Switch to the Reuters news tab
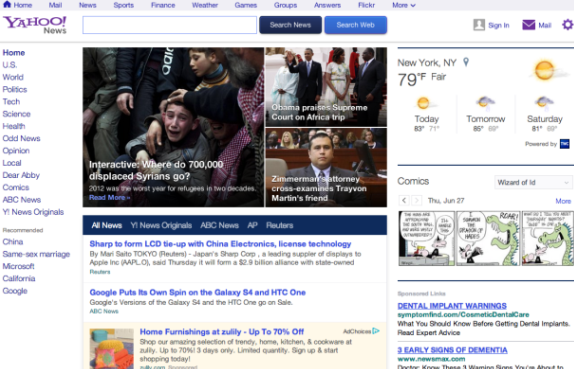574x369 pixels. coord(279,225)
